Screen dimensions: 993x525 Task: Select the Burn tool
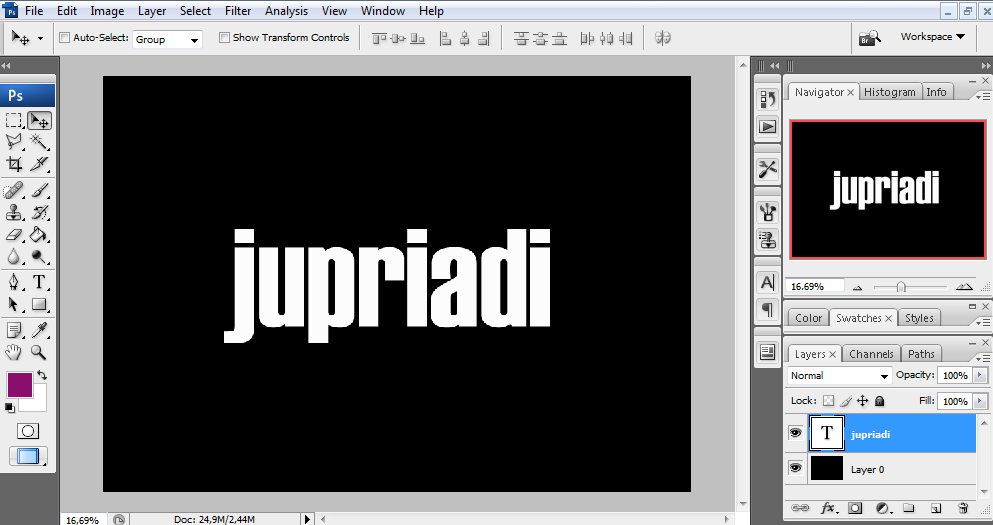[x=39, y=256]
